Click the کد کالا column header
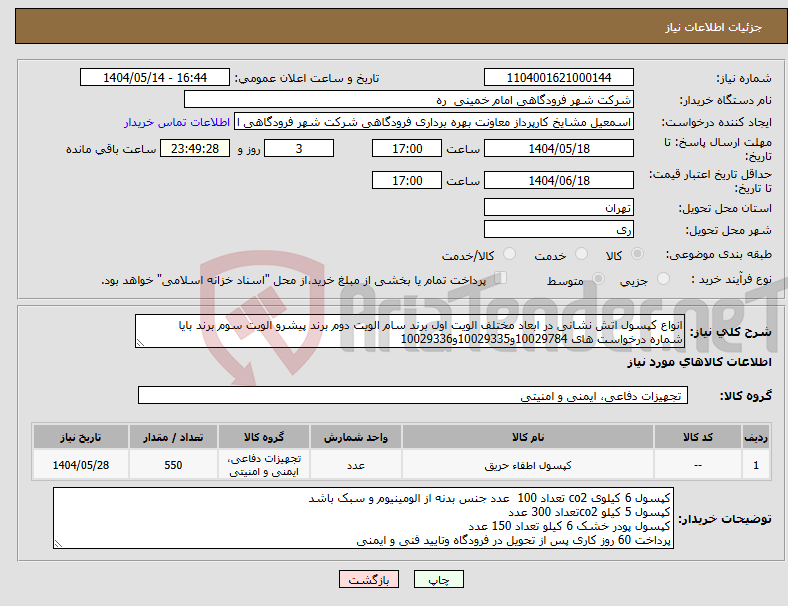This screenshot has height=606, width=788. tap(698, 437)
